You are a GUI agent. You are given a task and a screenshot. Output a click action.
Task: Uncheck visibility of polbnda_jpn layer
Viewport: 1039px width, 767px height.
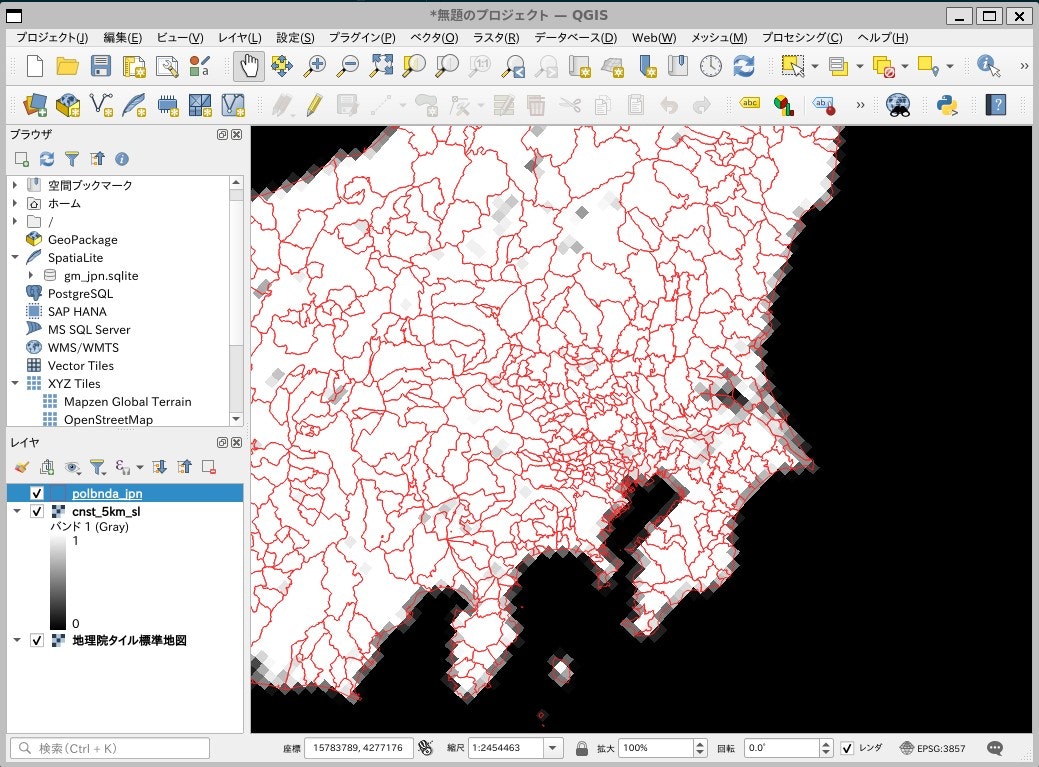click(x=39, y=493)
